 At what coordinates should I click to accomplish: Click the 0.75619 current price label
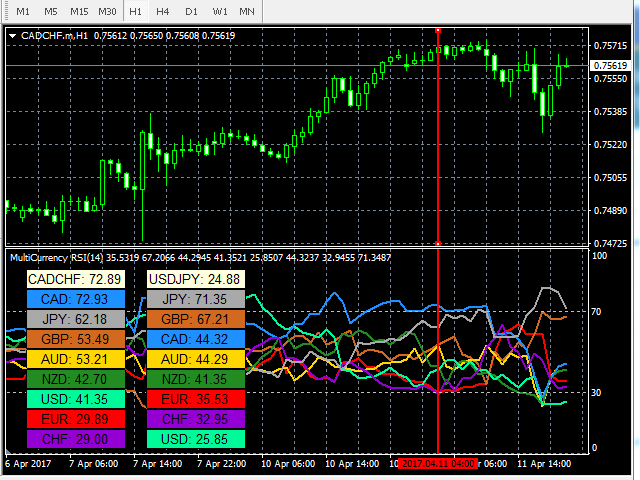[610, 66]
